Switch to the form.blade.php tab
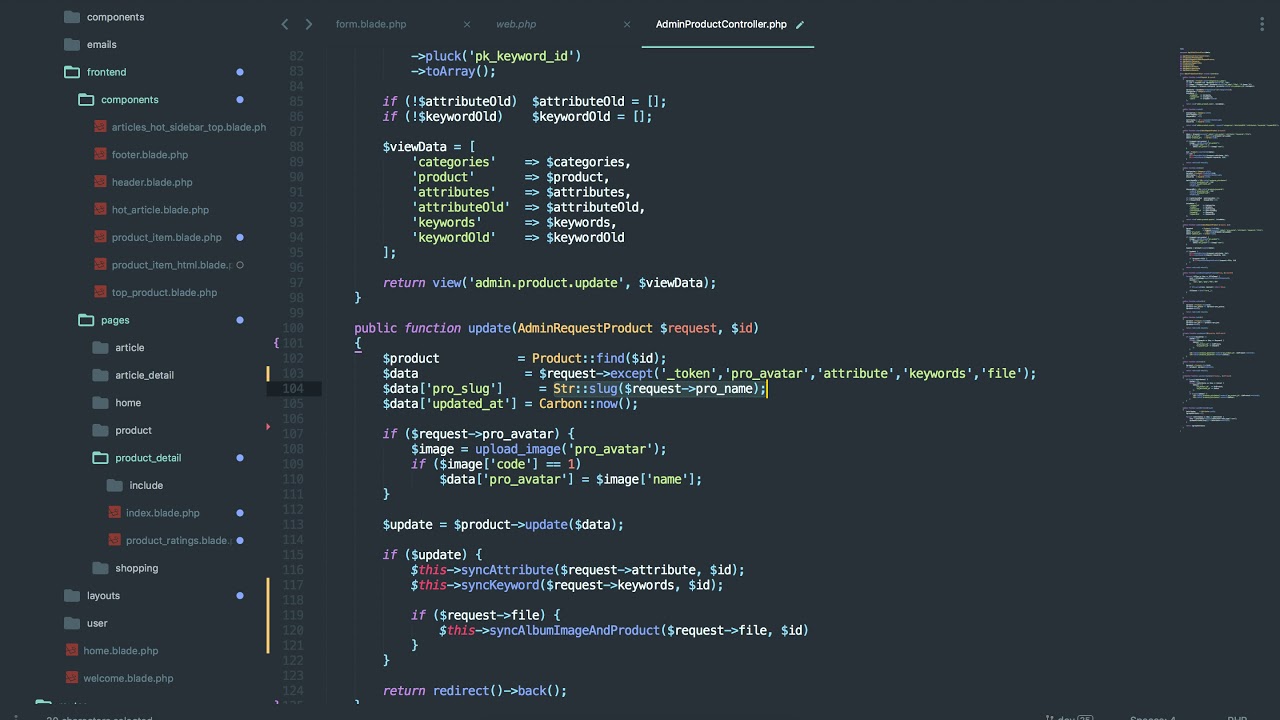The width and height of the screenshot is (1280, 720). pos(371,24)
